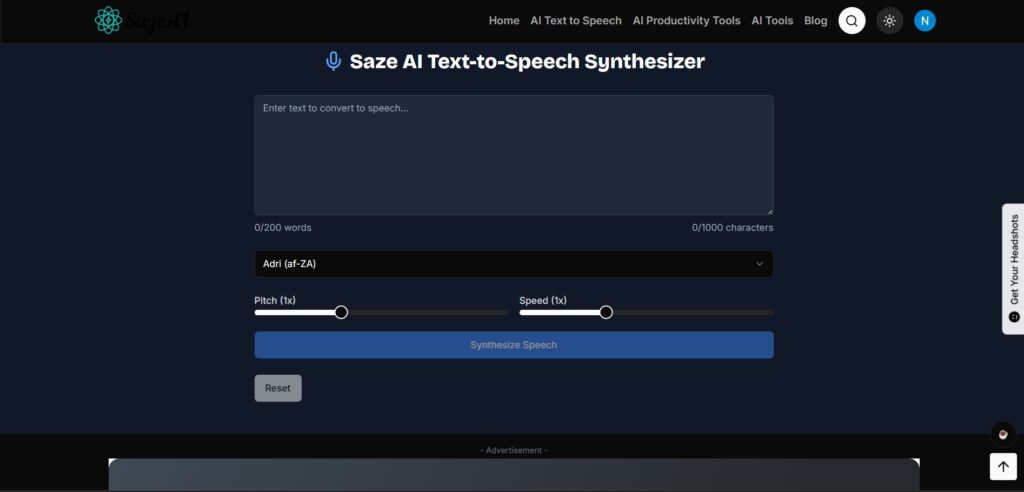Click the Advertisement label
The image size is (1024, 492).
click(514, 450)
